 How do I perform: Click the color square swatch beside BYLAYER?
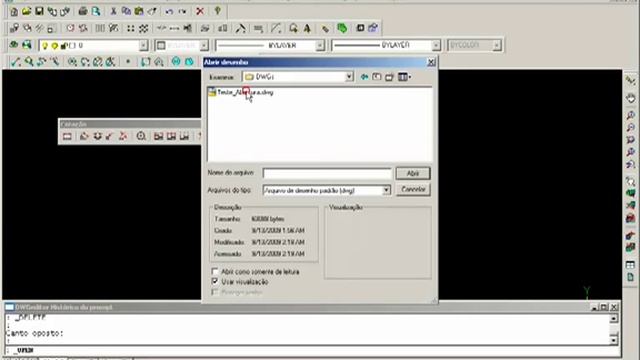161,45
